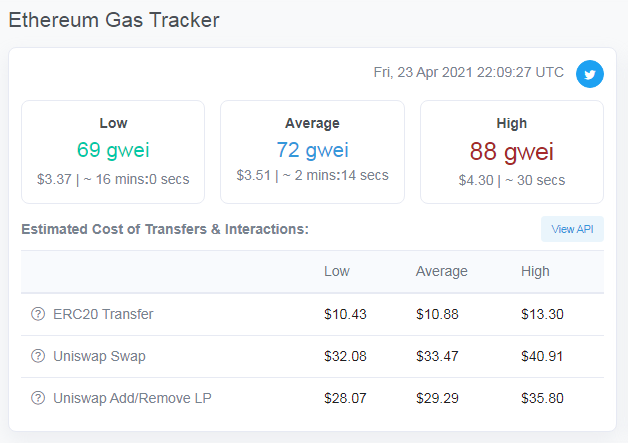The image size is (628, 443).
Task: Click the Ethereum Gas Tracker heading
Action: (x=114, y=20)
